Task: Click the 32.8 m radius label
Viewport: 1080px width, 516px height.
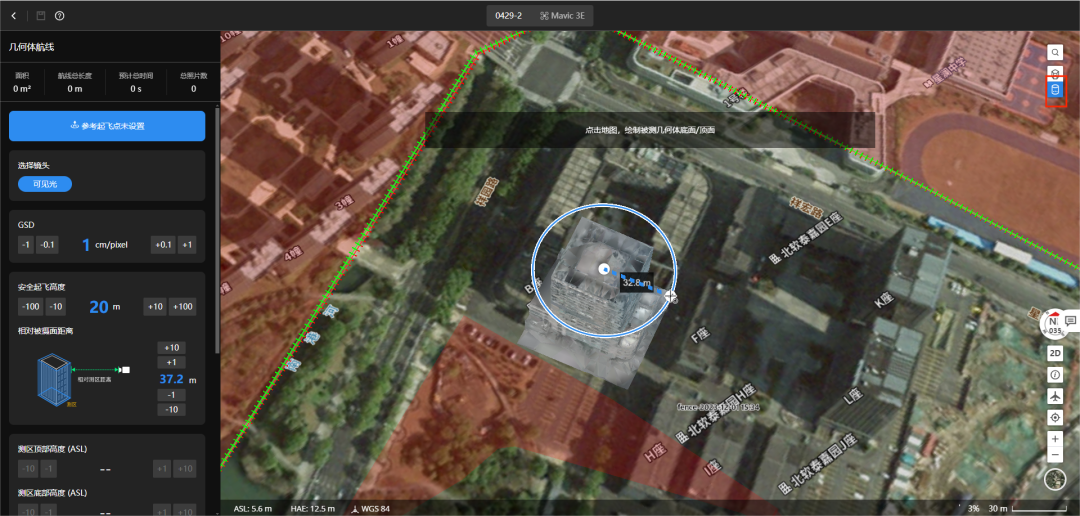Action: 636,282
